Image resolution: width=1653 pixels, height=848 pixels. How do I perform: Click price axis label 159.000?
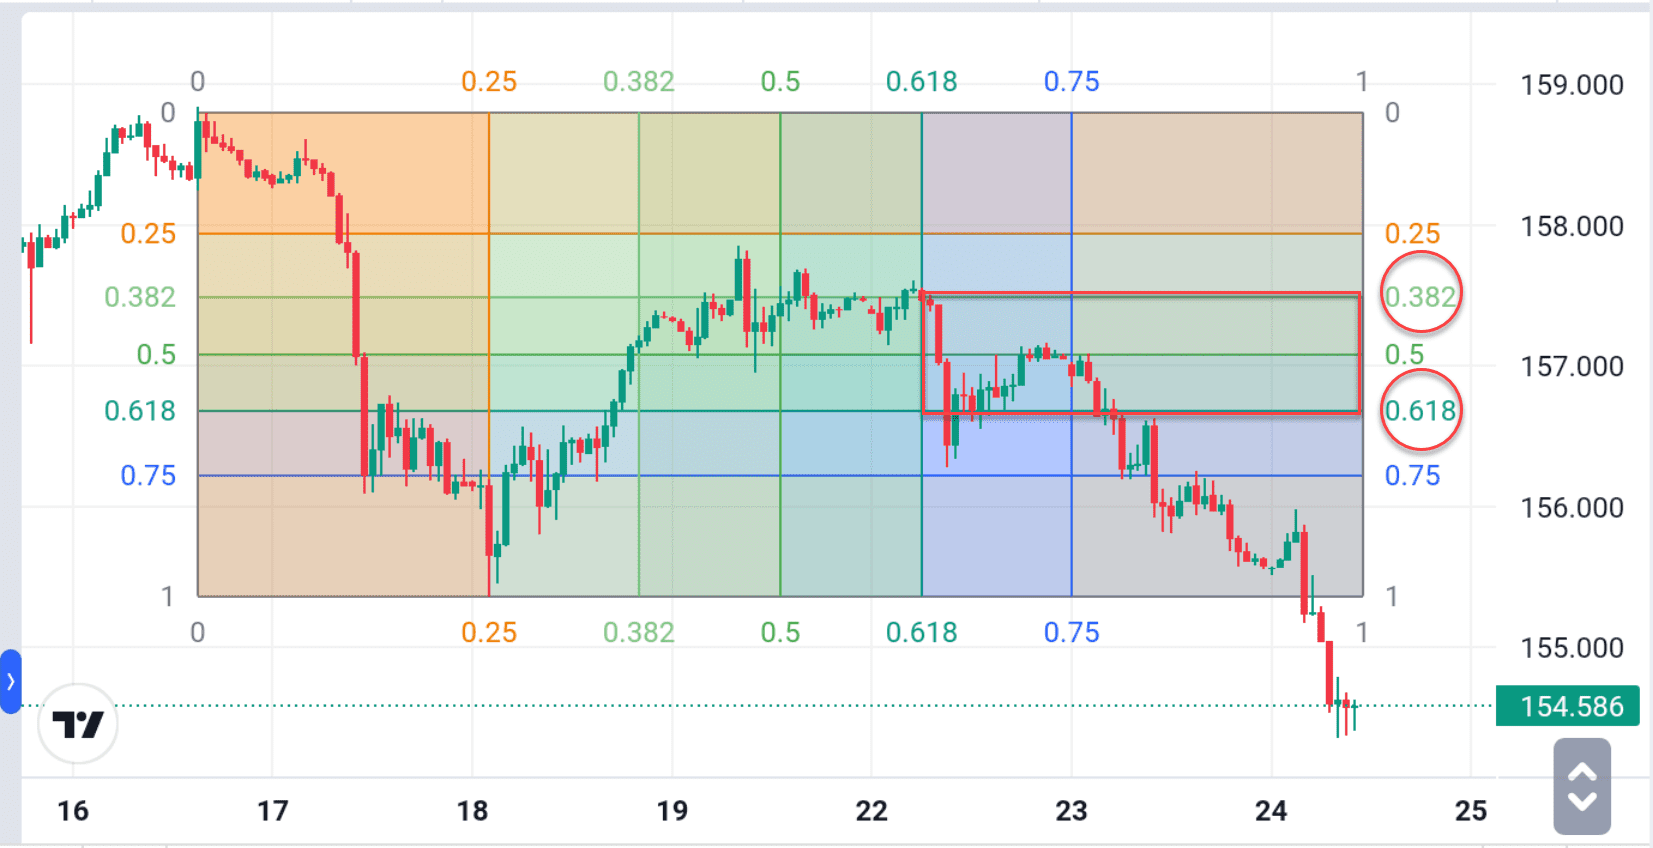[x=1572, y=85]
